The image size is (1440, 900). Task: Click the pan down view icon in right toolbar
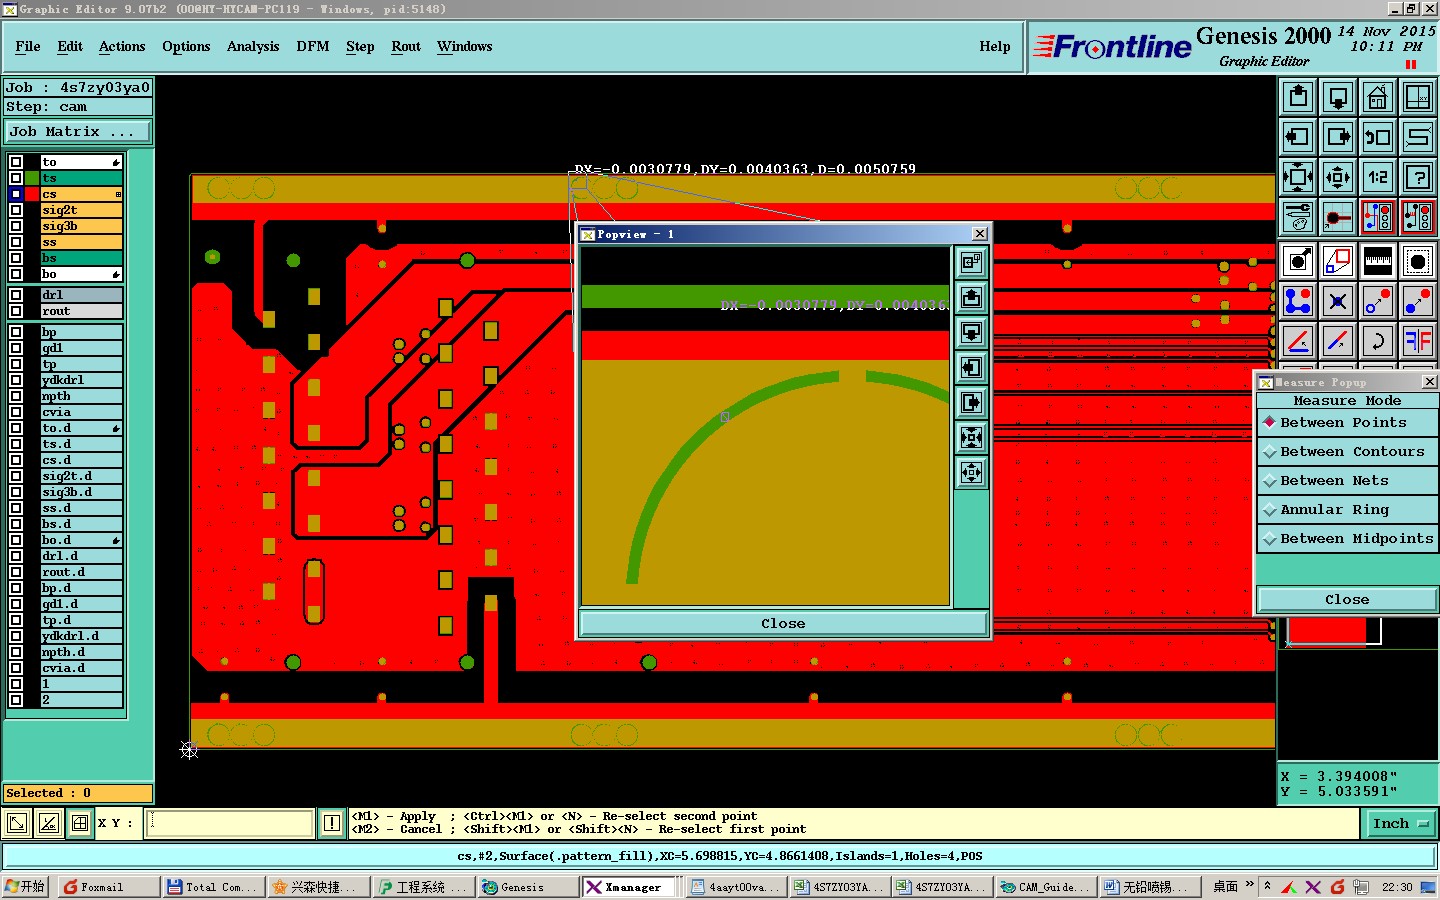pyautogui.click(x=1338, y=97)
